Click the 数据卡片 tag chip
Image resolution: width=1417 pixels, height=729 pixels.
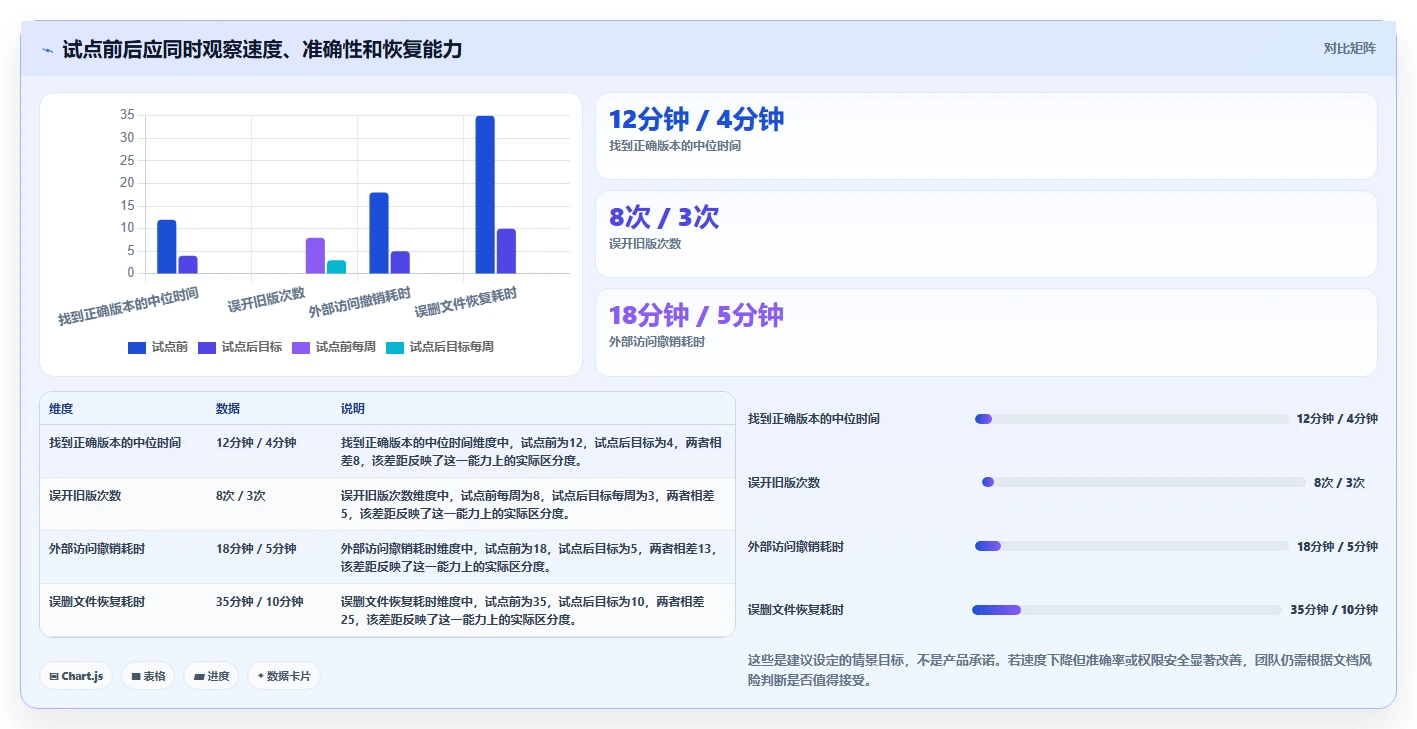pos(284,676)
